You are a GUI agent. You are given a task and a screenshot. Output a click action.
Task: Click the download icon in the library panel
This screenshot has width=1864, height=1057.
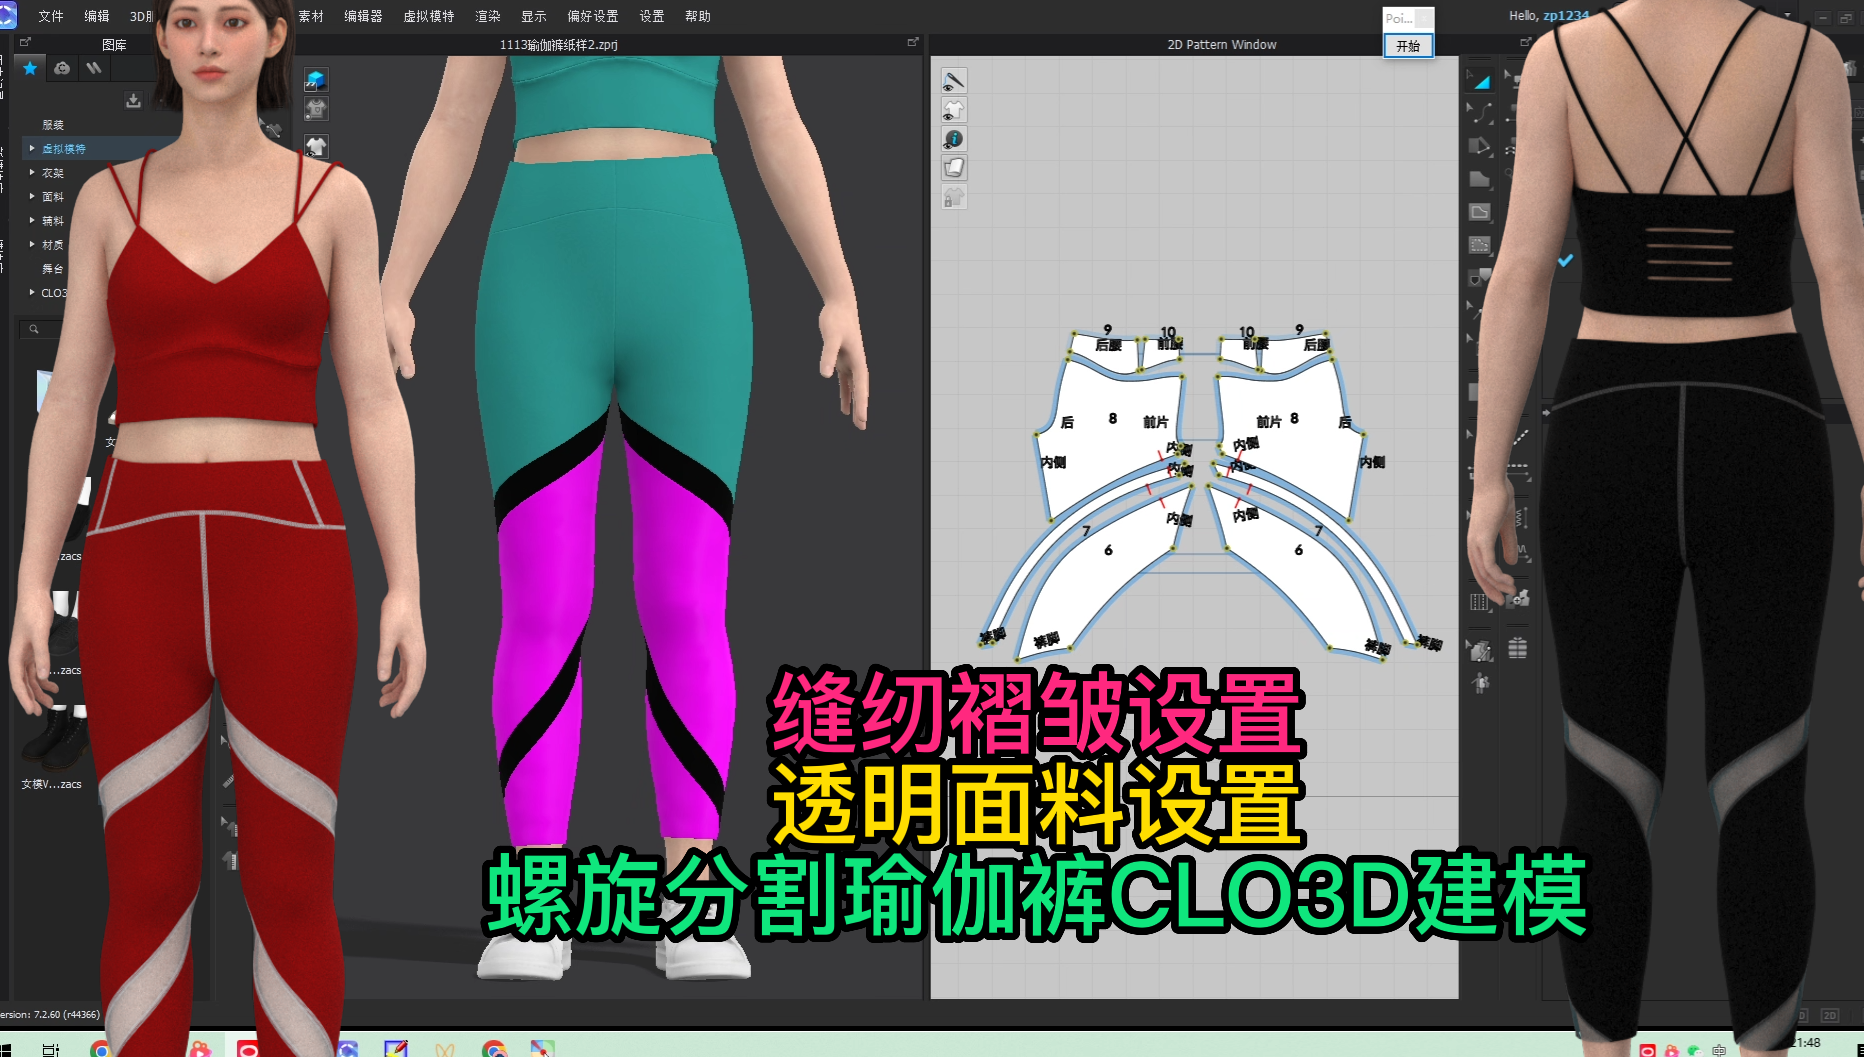click(x=131, y=99)
